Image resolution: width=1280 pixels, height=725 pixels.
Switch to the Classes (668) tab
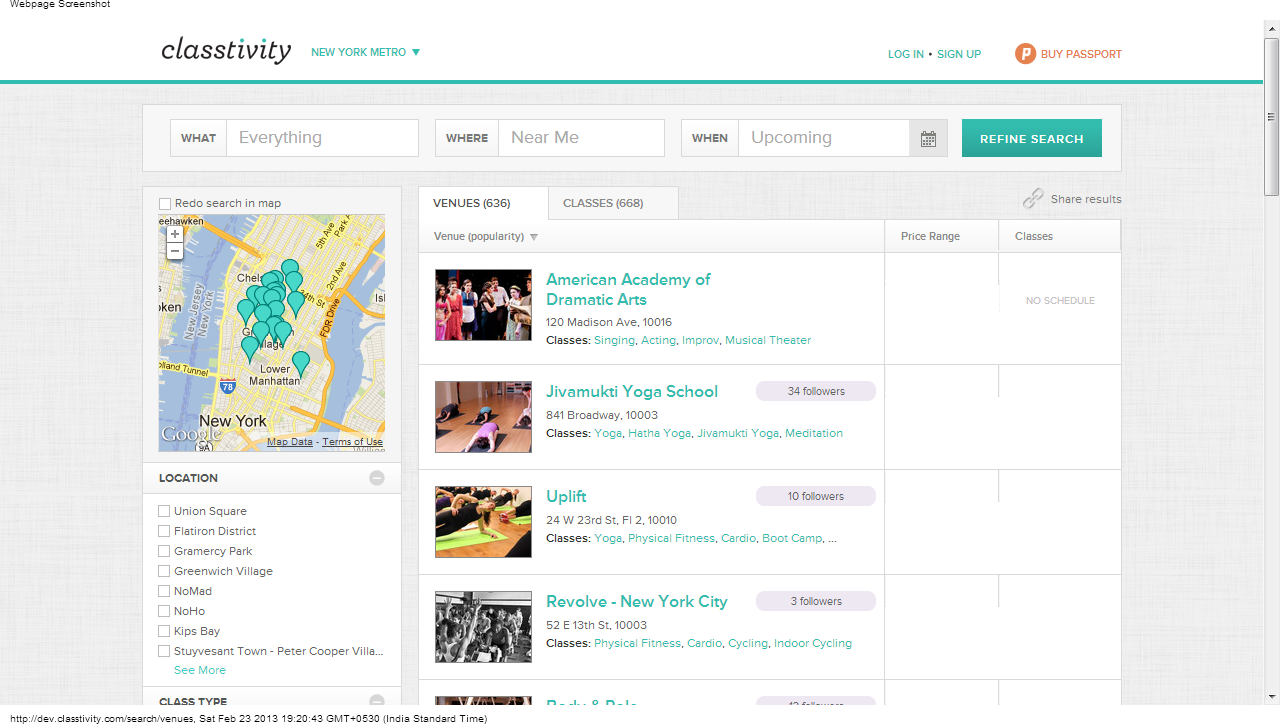[603, 203]
